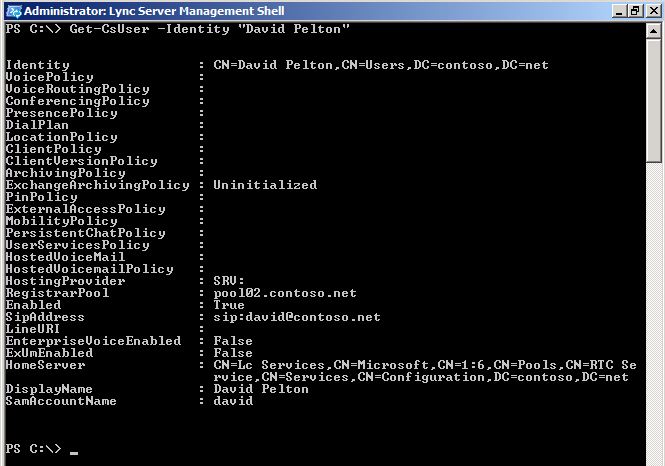Click the scrollbar track below the thumb
The width and height of the screenshot is (665, 466).
654,314
